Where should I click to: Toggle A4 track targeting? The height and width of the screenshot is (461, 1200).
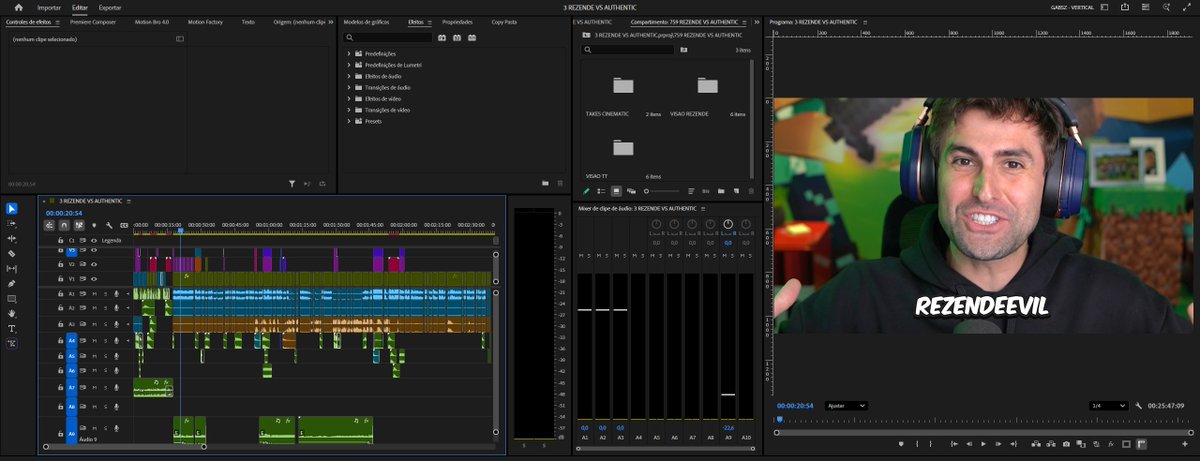click(72, 341)
